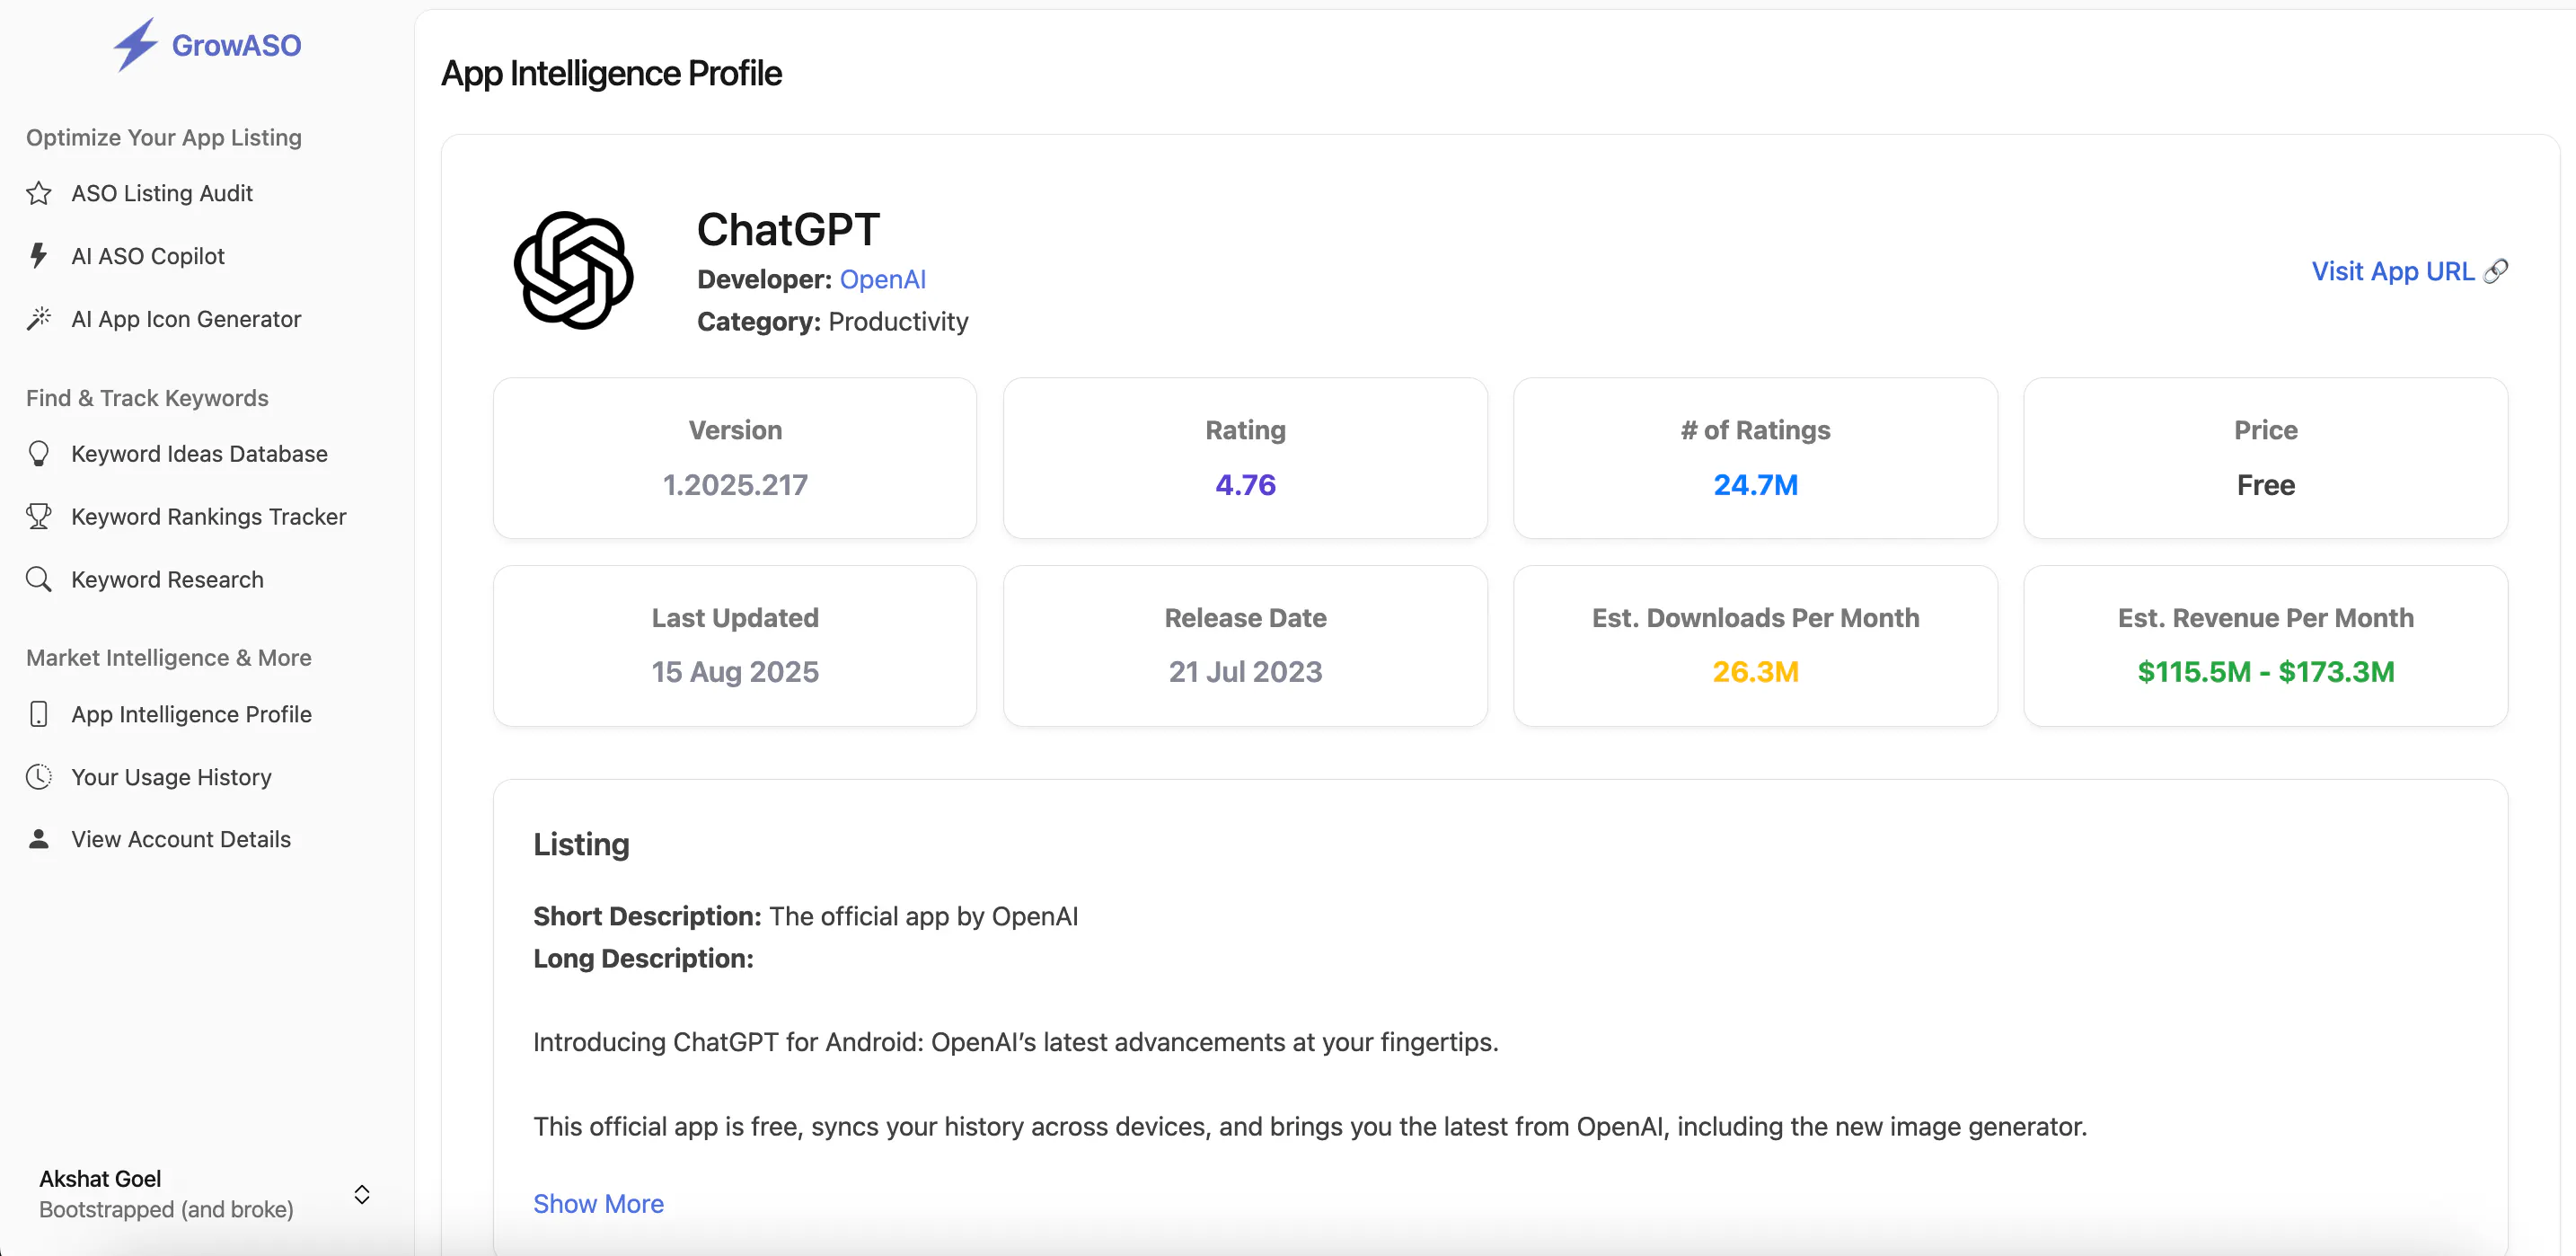Expand the Akshat Goel account switcher chevron
This screenshot has height=1256, width=2576.
click(x=362, y=1194)
